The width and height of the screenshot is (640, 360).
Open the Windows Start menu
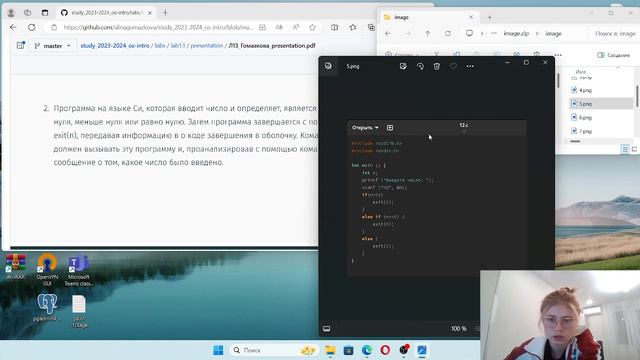click(x=218, y=350)
